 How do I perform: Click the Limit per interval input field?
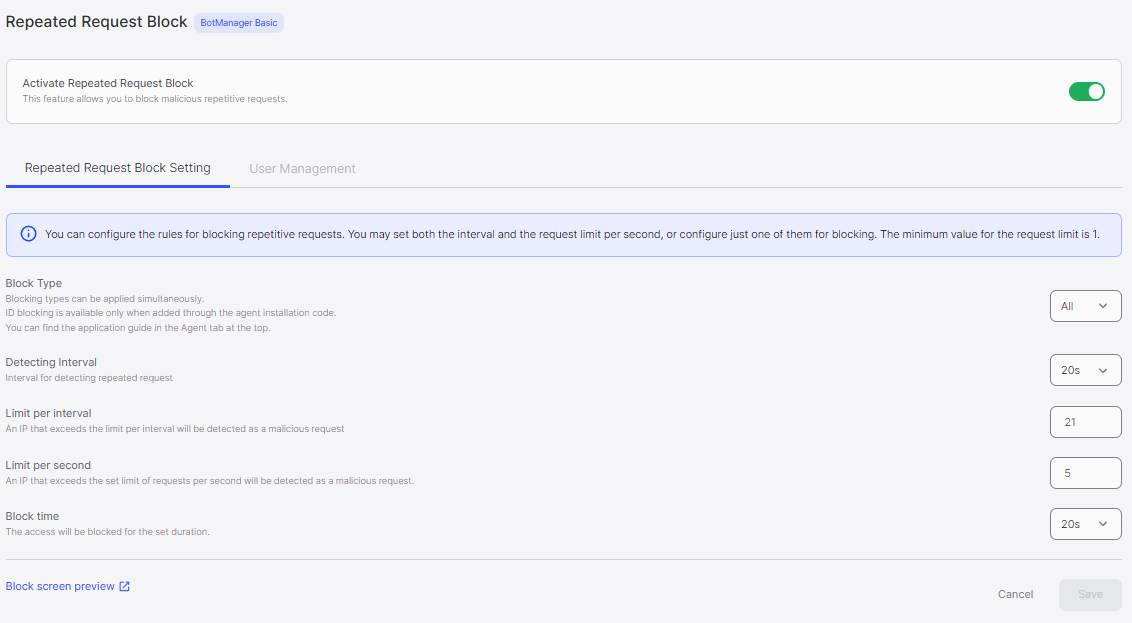[1085, 421]
